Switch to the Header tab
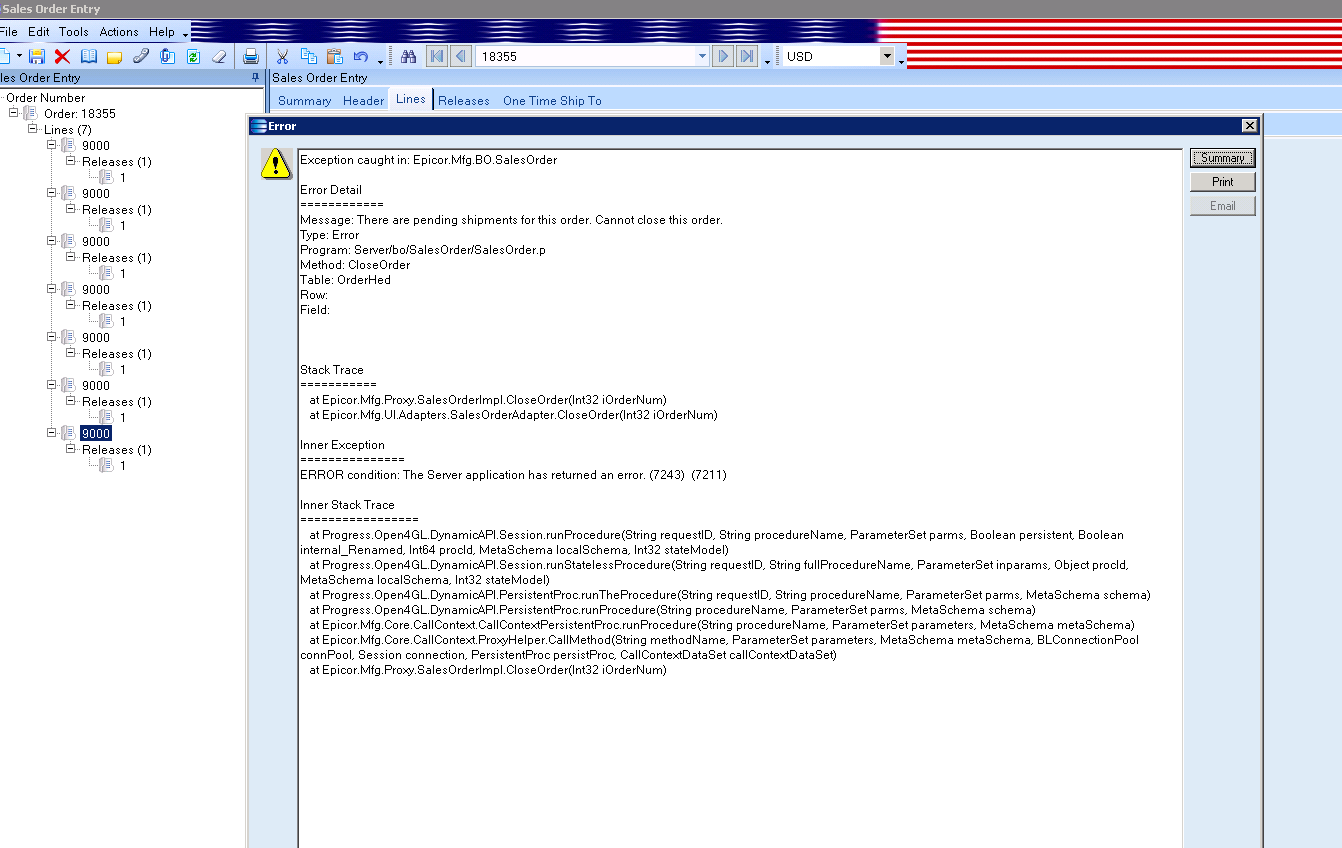 (x=364, y=100)
